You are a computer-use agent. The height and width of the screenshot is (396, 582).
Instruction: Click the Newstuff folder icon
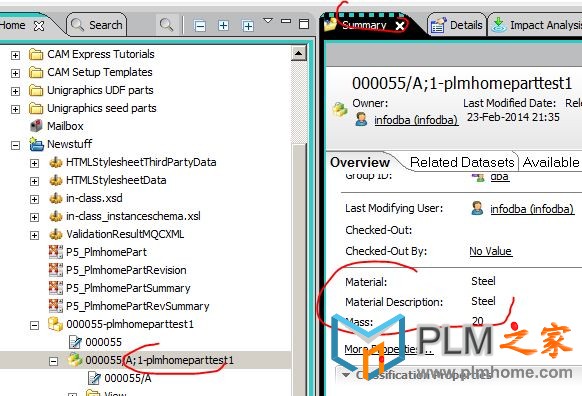[x=36, y=144]
